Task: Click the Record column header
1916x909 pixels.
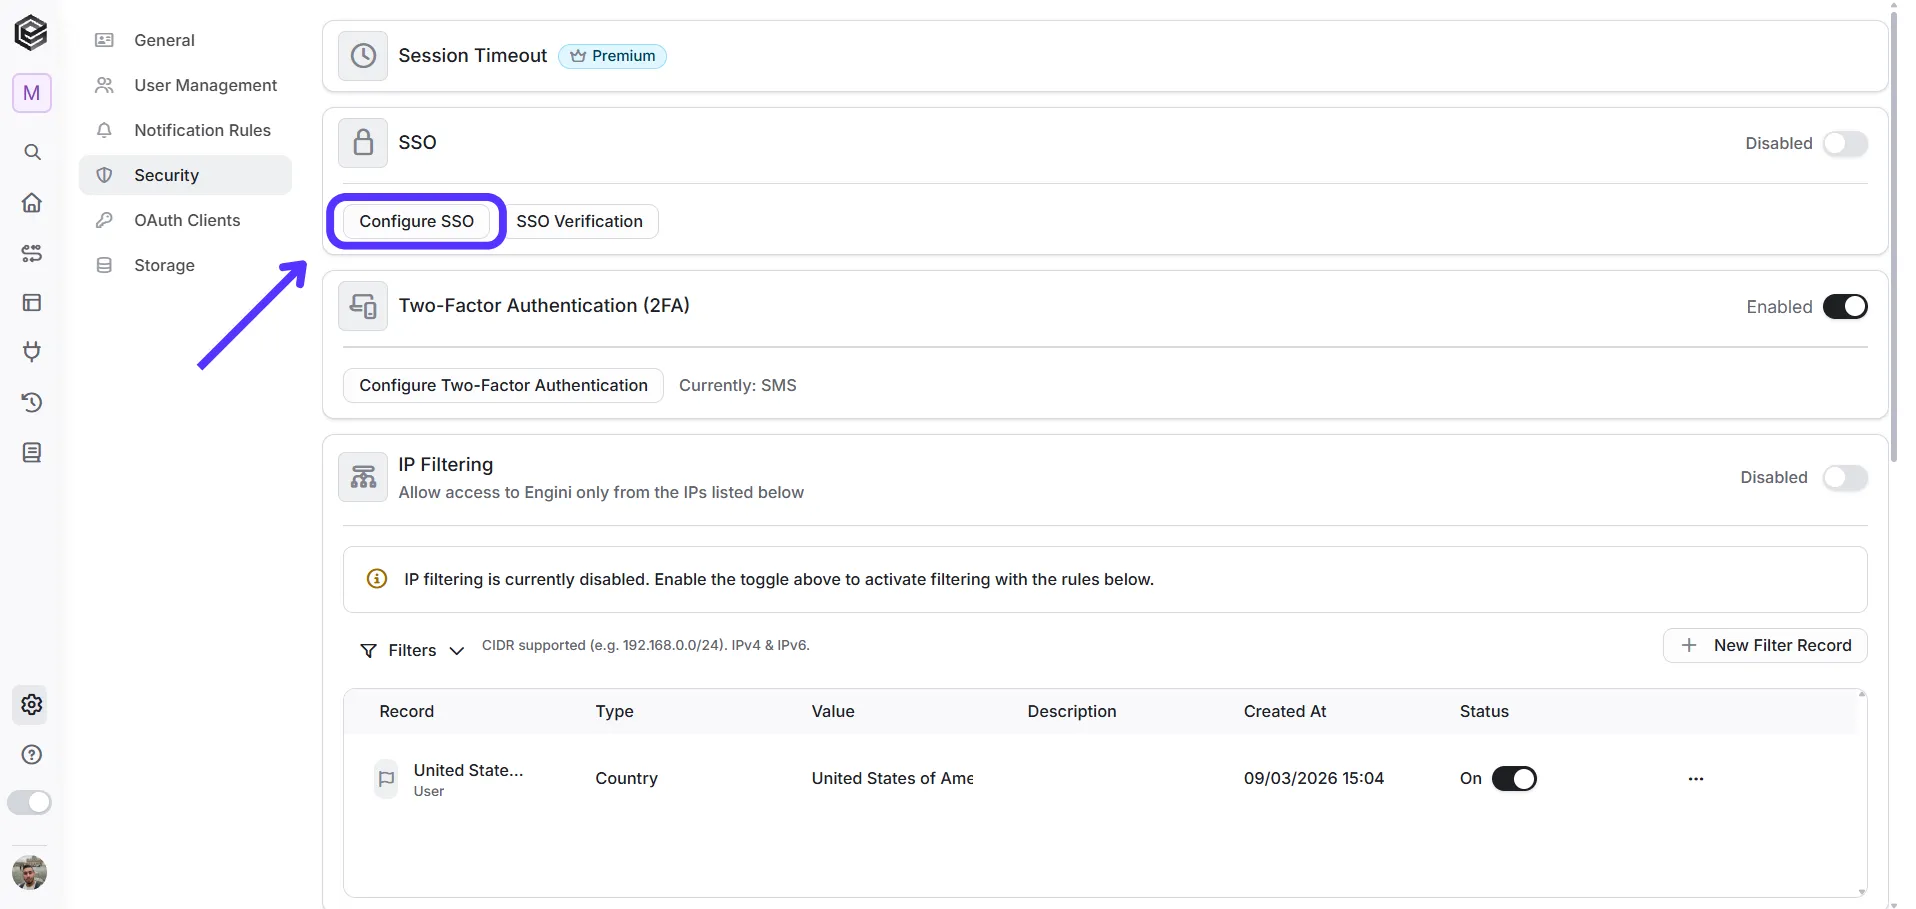Action: (x=406, y=711)
